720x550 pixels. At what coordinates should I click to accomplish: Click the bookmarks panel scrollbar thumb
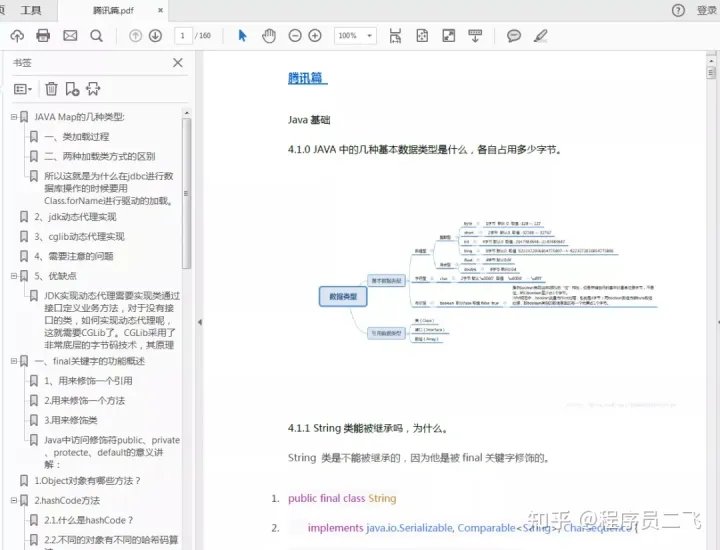(186, 193)
